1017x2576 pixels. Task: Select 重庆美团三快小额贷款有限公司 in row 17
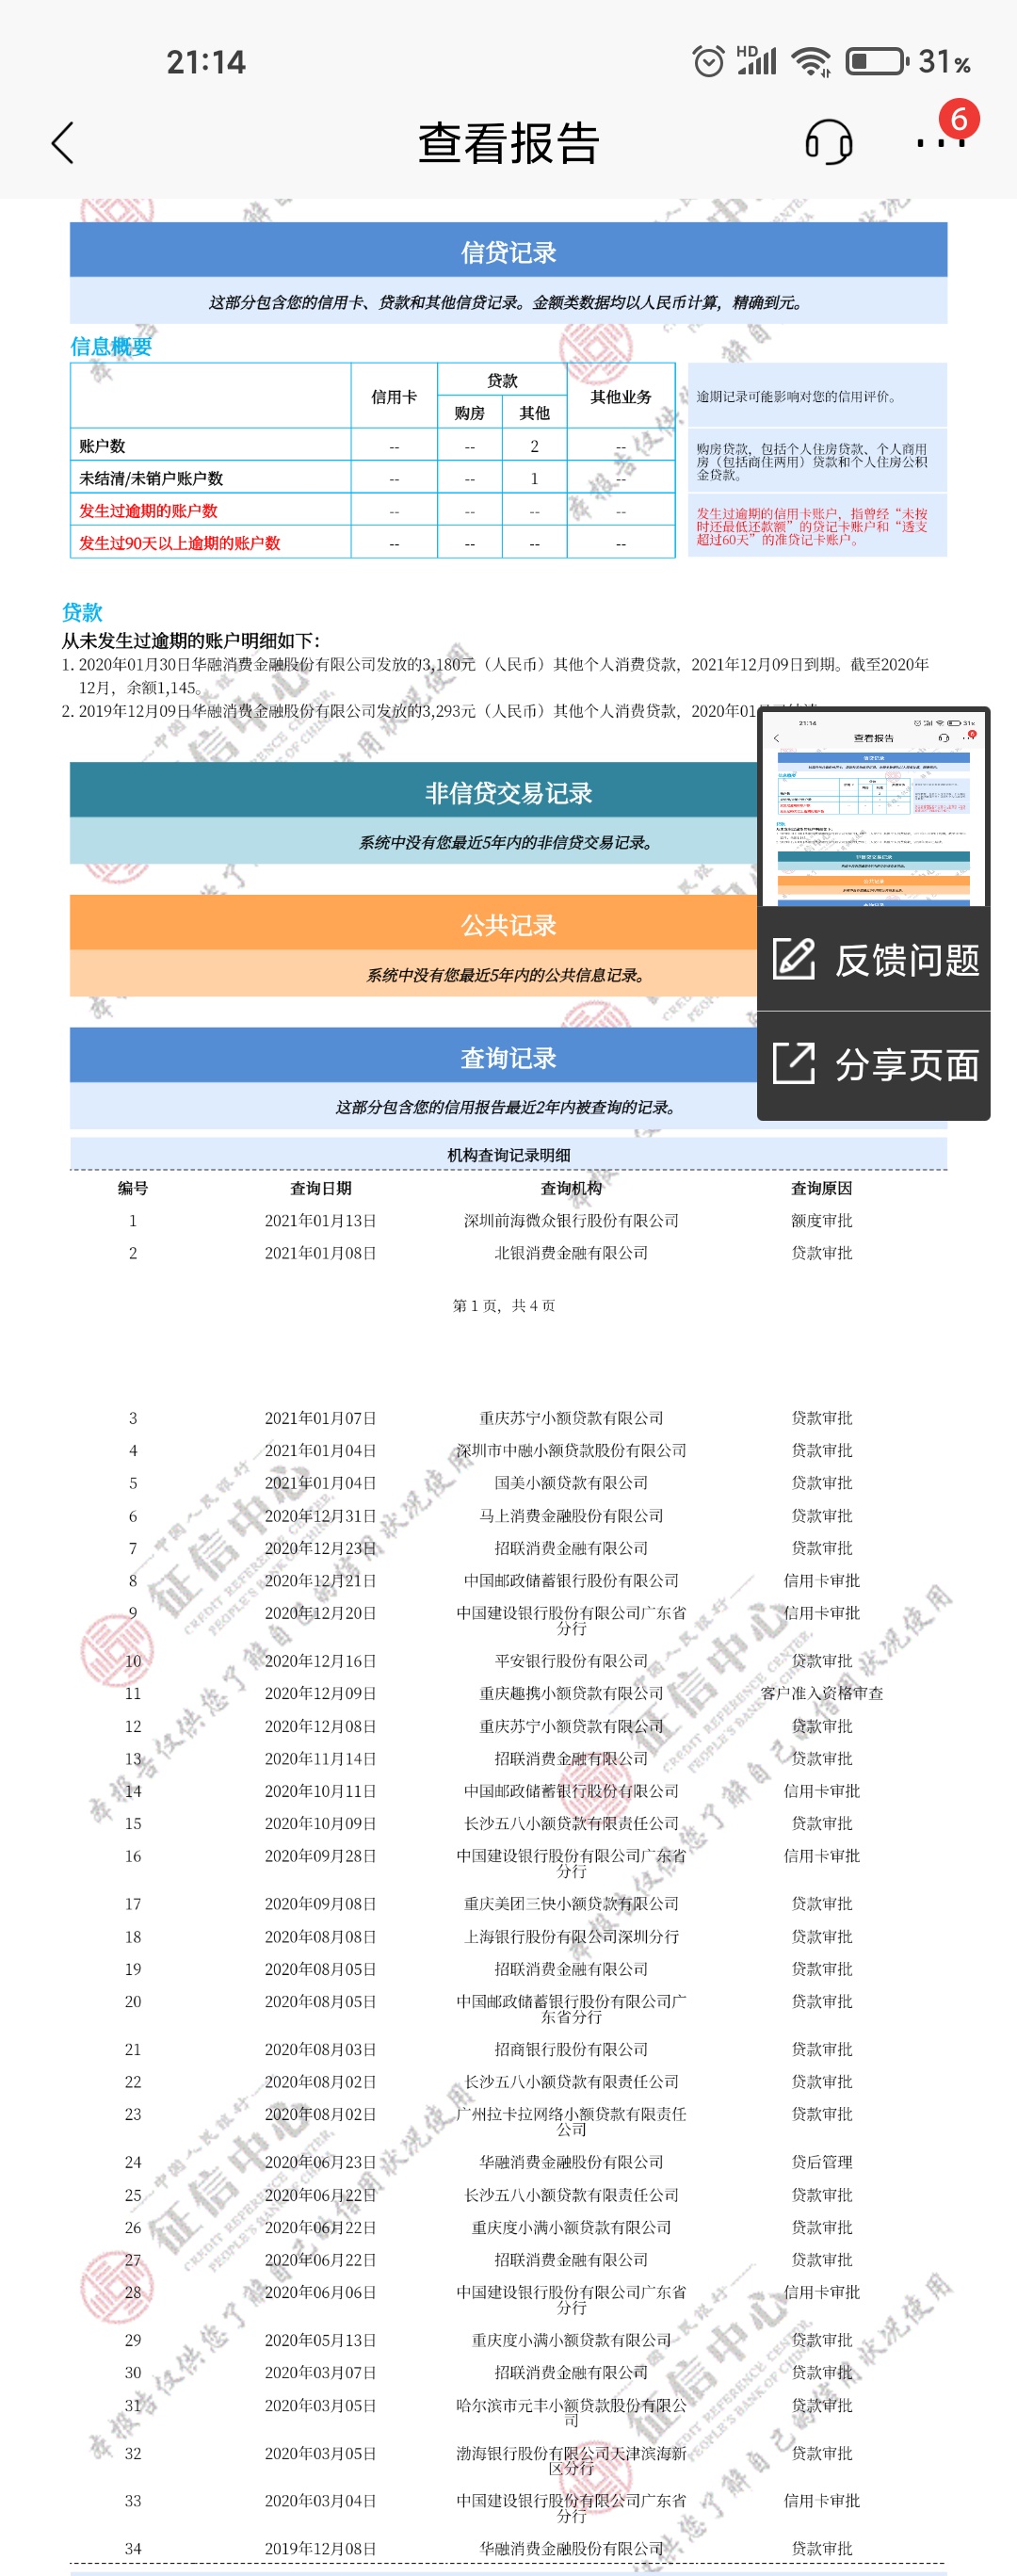[571, 1904]
